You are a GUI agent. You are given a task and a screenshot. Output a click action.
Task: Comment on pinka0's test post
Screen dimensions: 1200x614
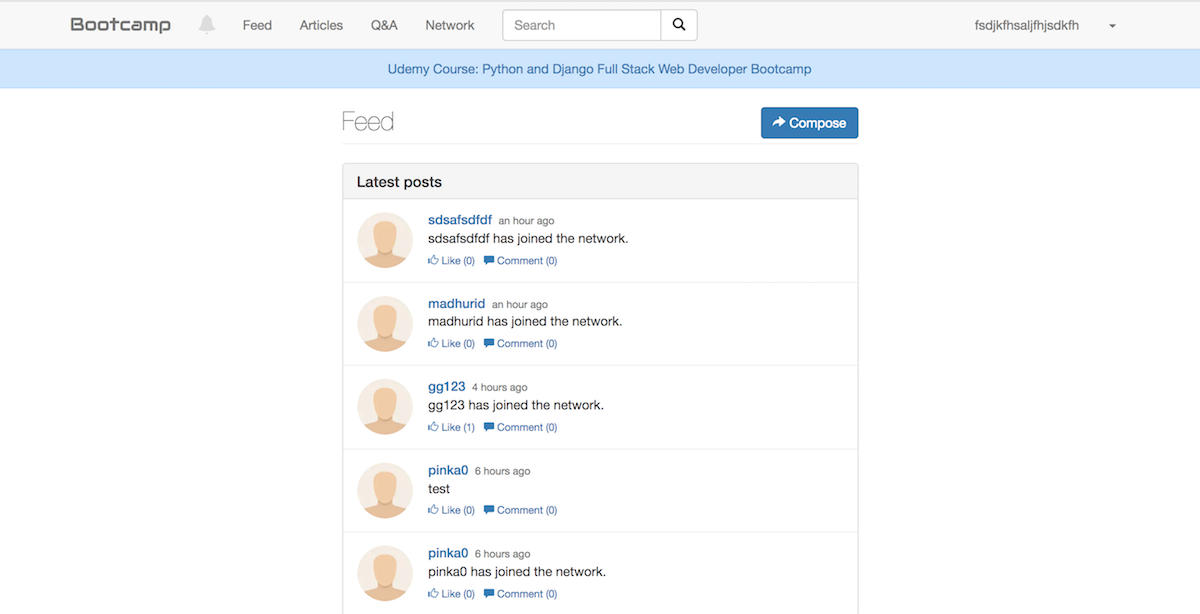point(520,510)
